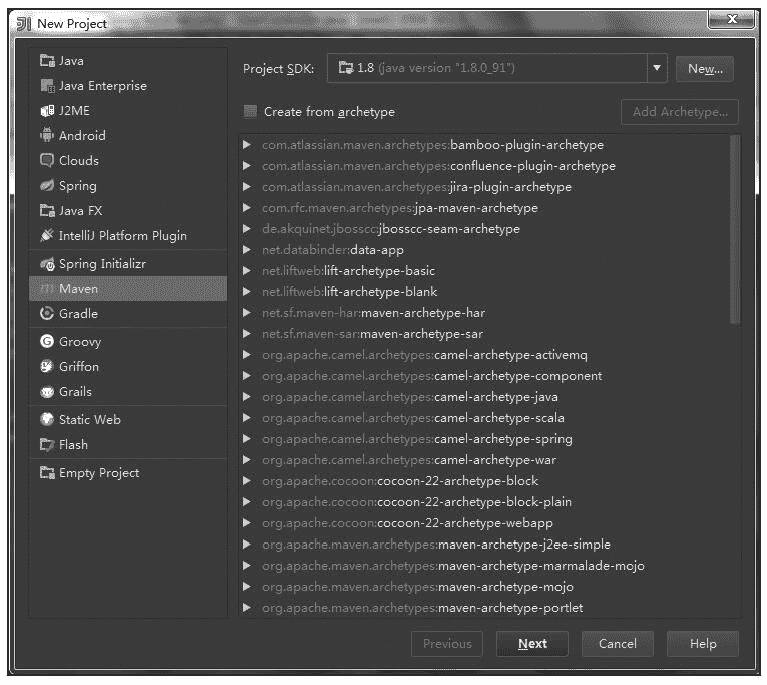767x685 pixels.
Task: Click the Android icon in project list
Action: tap(46, 136)
